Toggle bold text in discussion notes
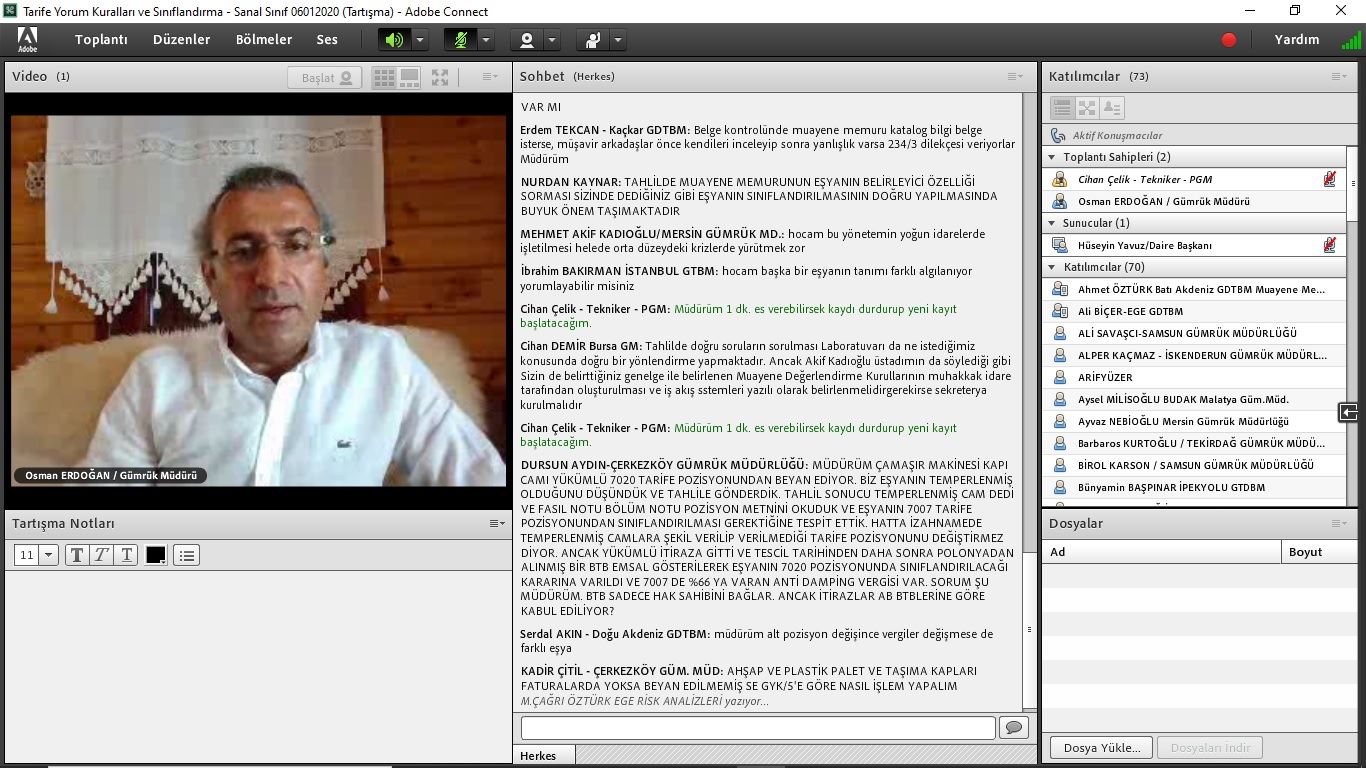Screen dimensions: 1366x768 coord(77,555)
